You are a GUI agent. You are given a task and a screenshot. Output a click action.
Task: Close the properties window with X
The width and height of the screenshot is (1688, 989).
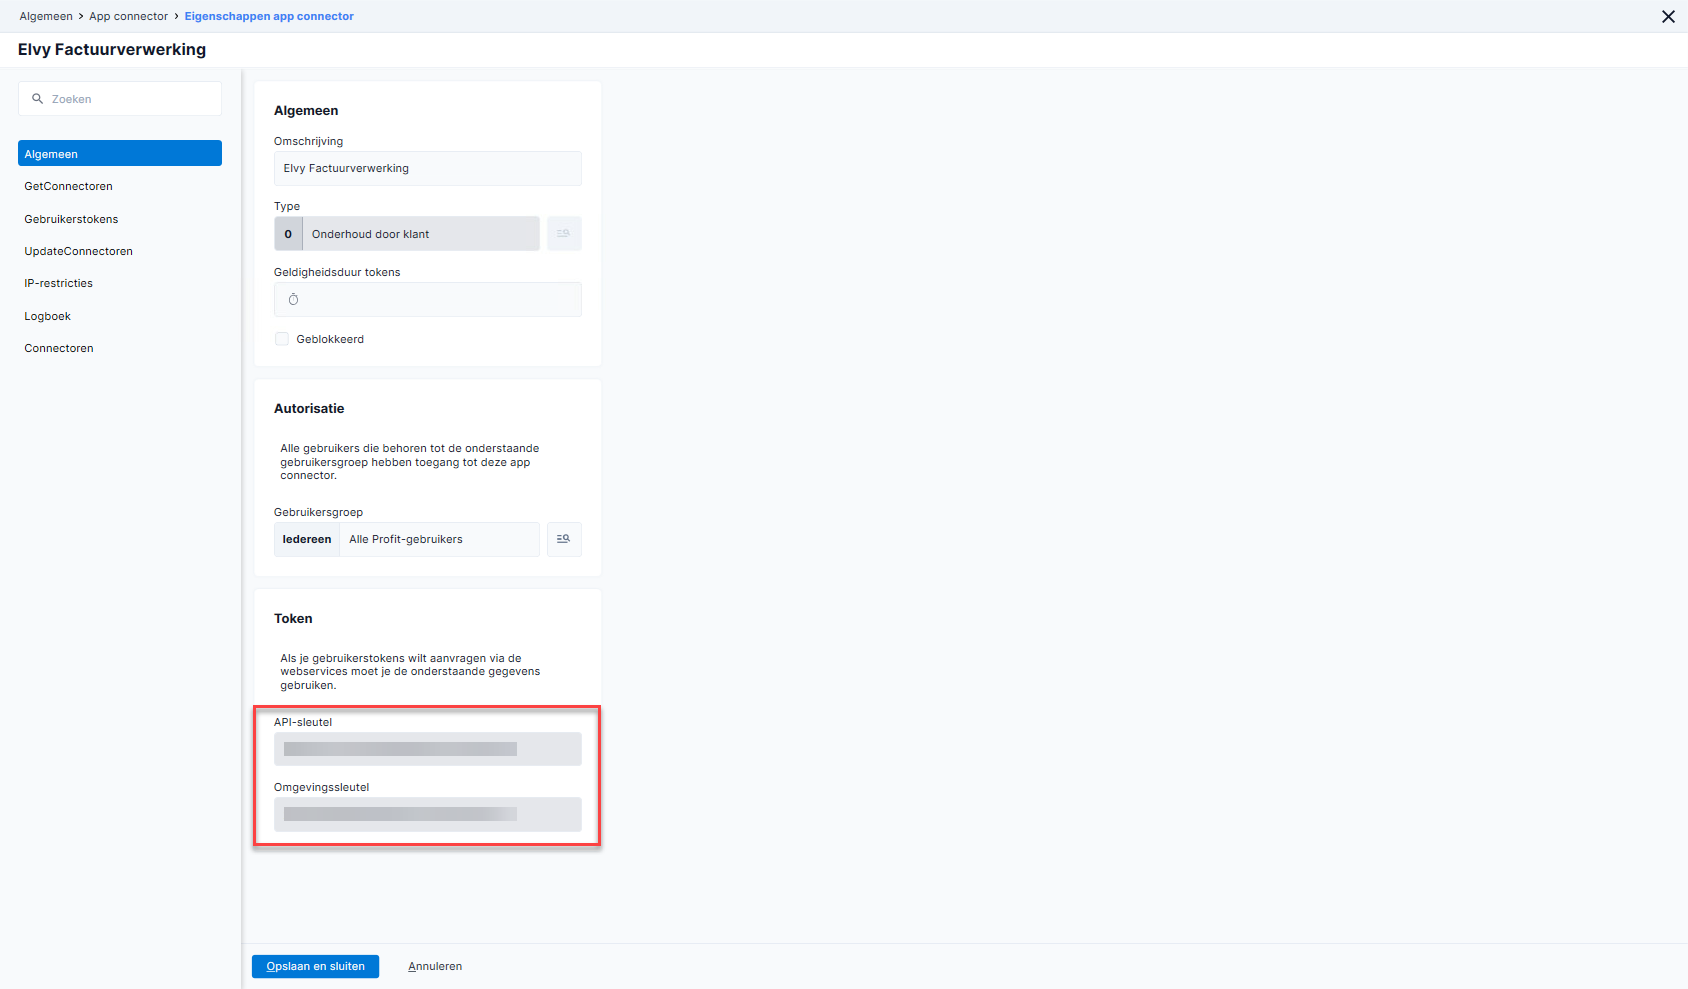(1668, 17)
